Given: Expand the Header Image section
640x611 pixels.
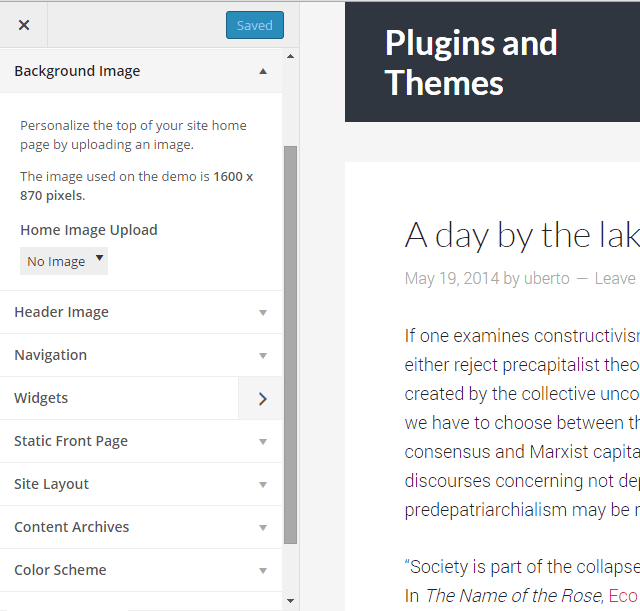Looking at the screenshot, I should (62, 312).
